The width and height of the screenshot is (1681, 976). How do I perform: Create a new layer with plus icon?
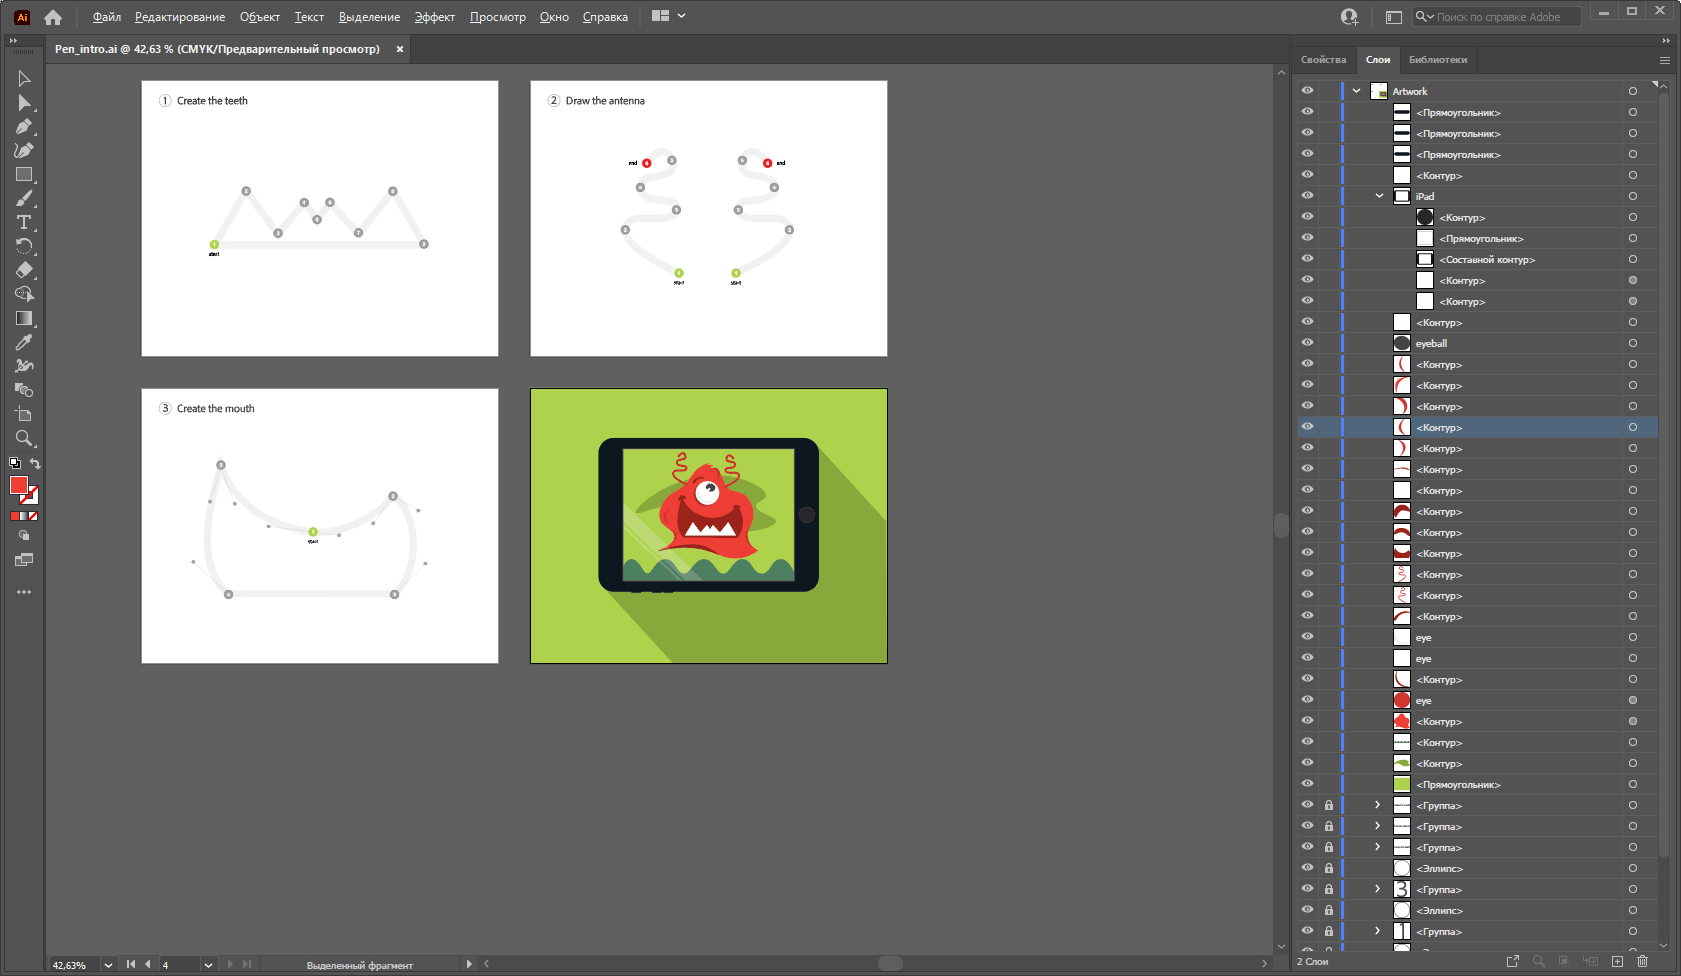pos(1617,961)
